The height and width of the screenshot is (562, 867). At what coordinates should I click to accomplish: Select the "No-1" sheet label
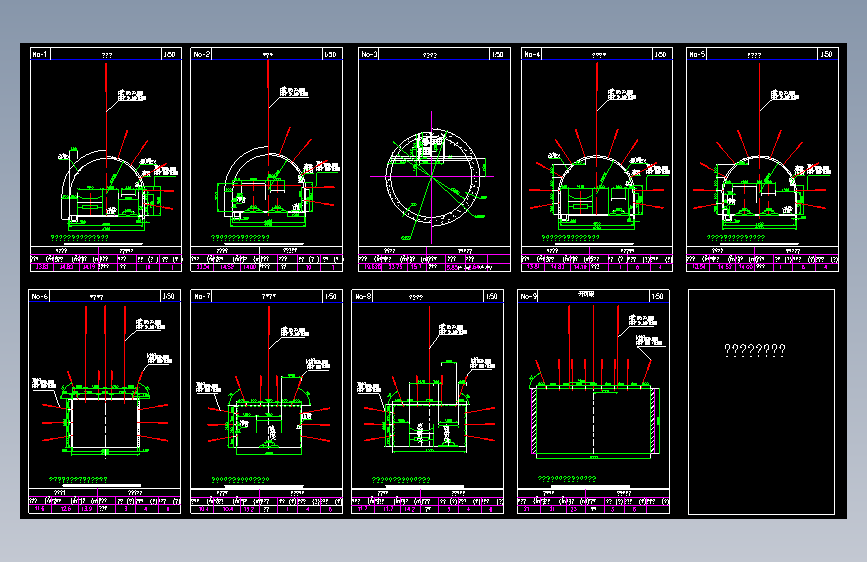click(40, 54)
